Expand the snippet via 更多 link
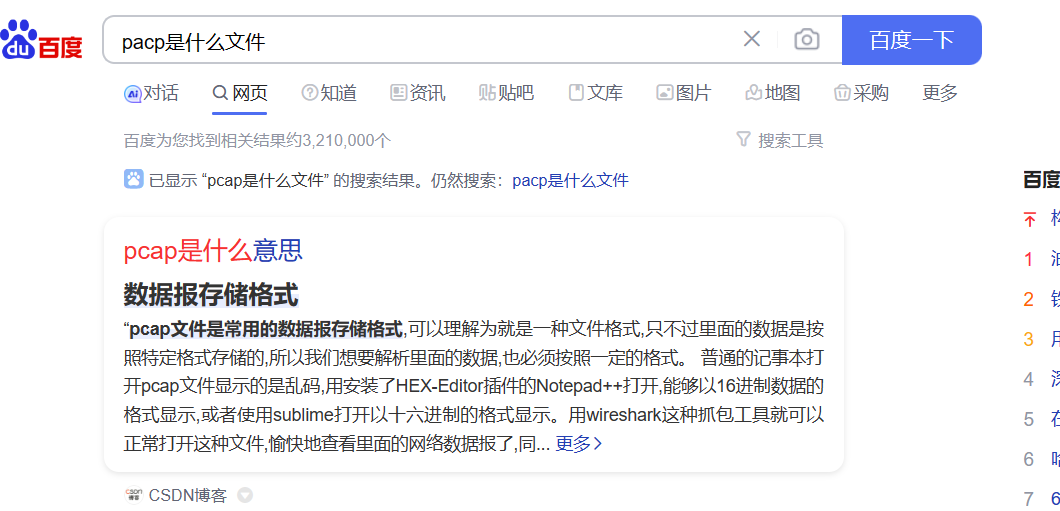 tap(579, 444)
